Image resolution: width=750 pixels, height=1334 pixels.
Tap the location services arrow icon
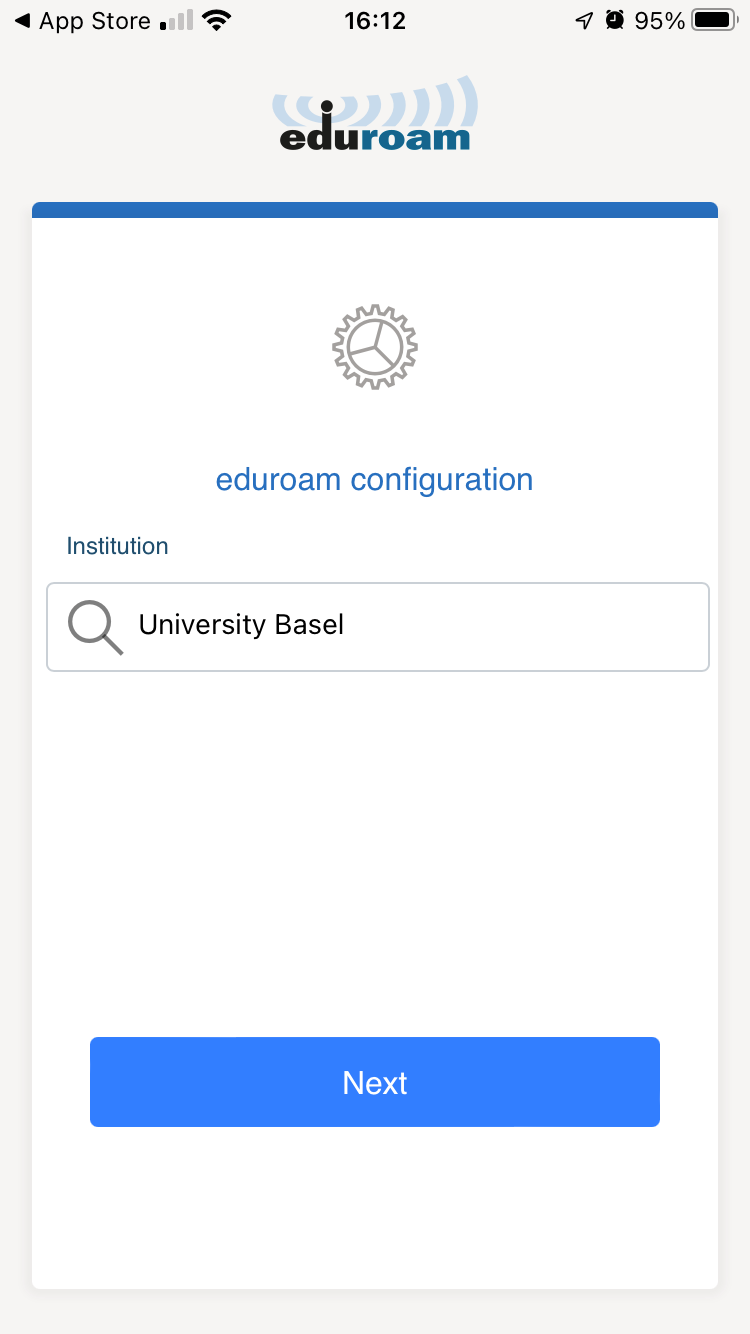(x=584, y=21)
